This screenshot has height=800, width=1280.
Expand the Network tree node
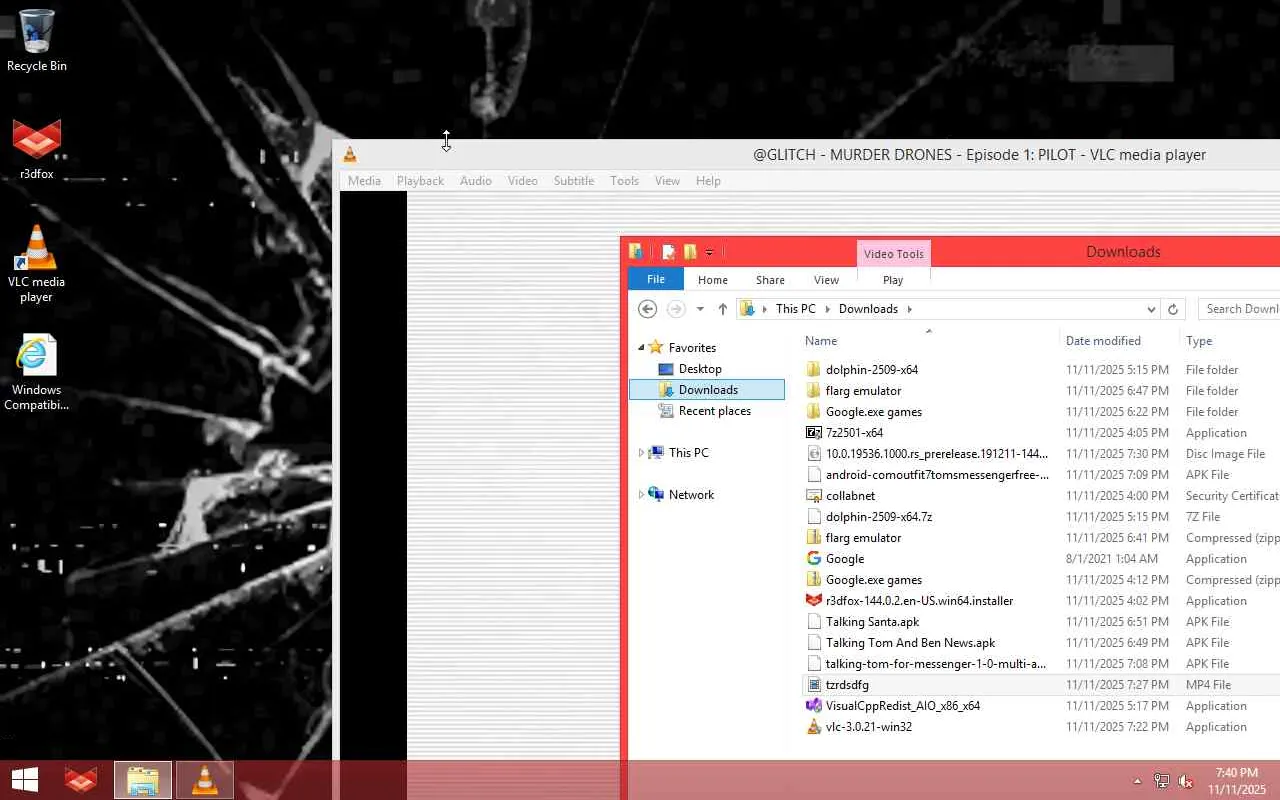[x=641, y=495]
